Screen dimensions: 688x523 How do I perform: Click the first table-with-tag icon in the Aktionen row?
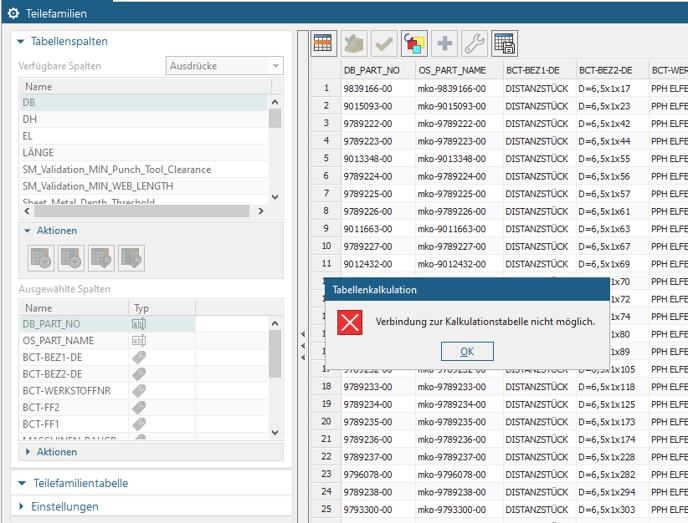click(101, 258)
